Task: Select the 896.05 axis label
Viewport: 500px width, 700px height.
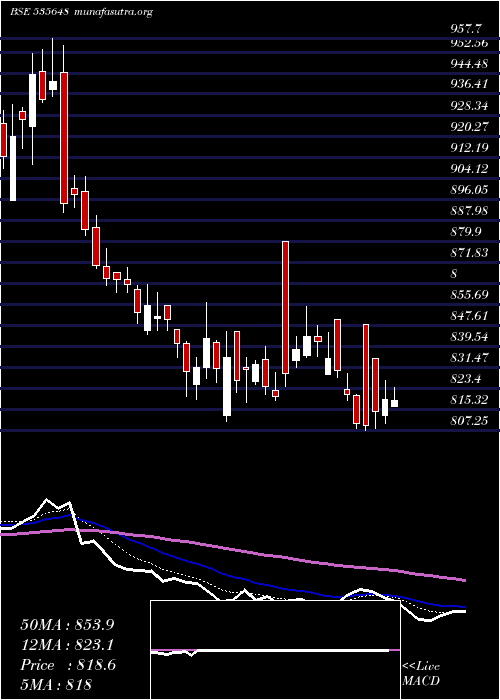Action: pos(469,190)
